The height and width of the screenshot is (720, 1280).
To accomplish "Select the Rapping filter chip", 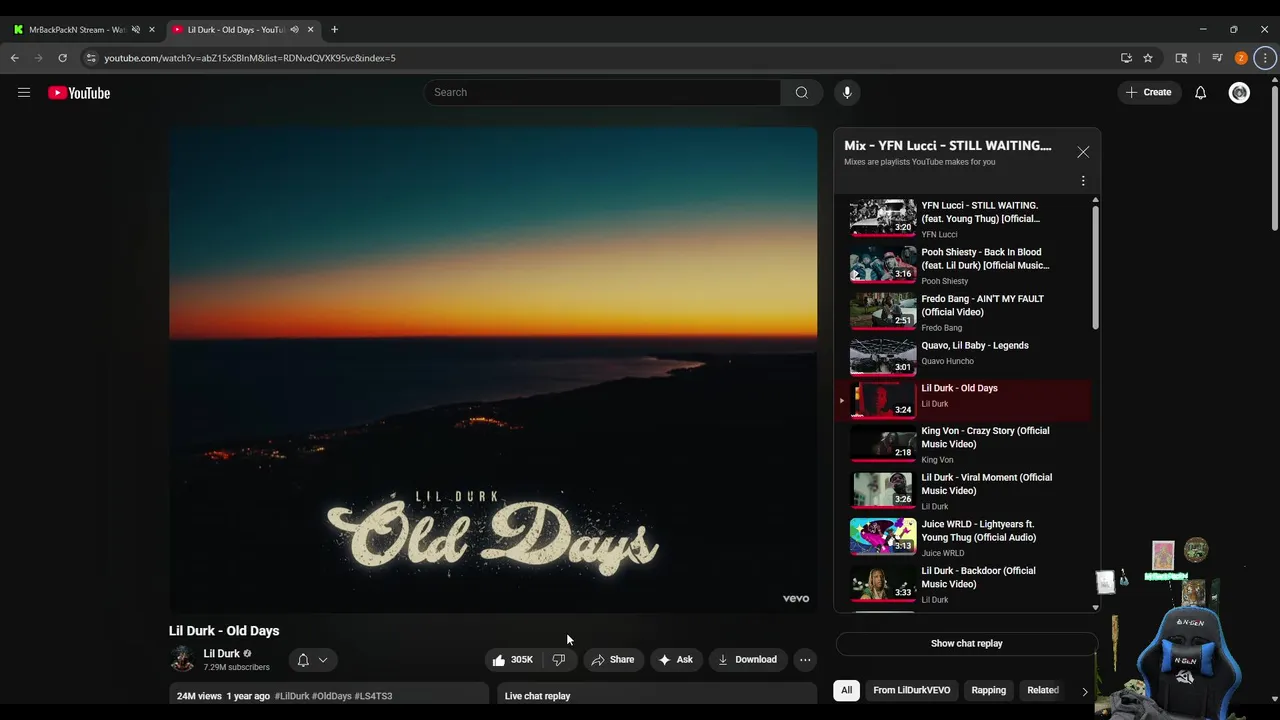I will (x=988, y=690).
